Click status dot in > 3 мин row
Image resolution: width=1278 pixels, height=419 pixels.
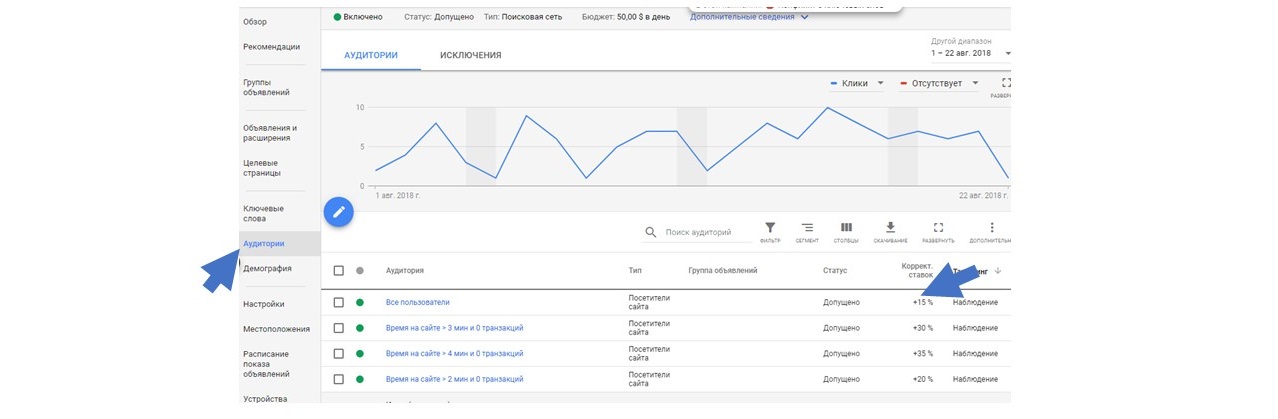[x=360, y=328]
